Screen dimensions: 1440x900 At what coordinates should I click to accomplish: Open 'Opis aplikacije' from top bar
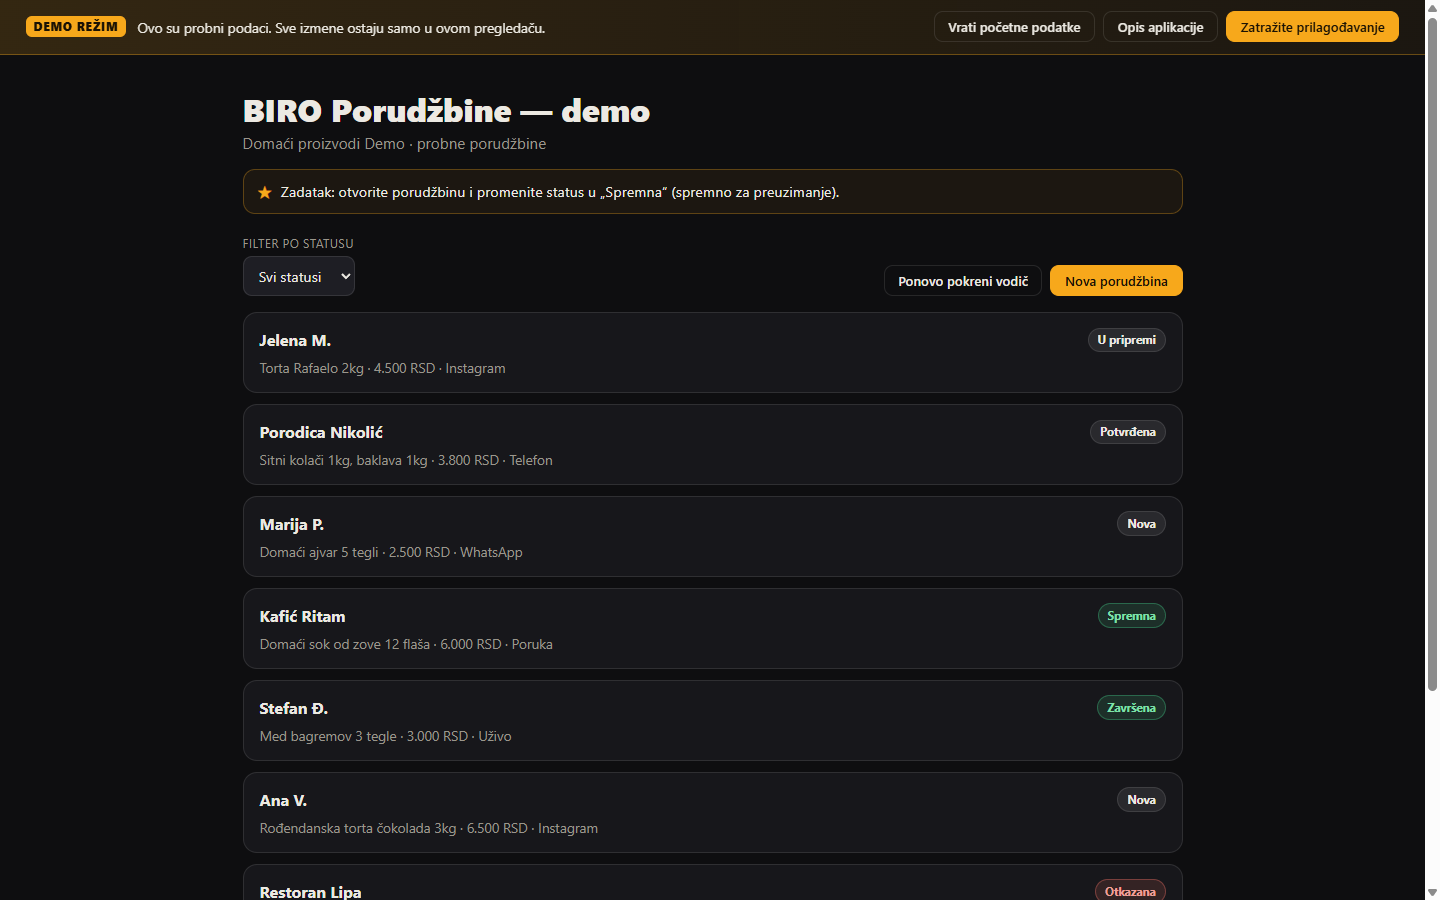(x=1160, y=27)
